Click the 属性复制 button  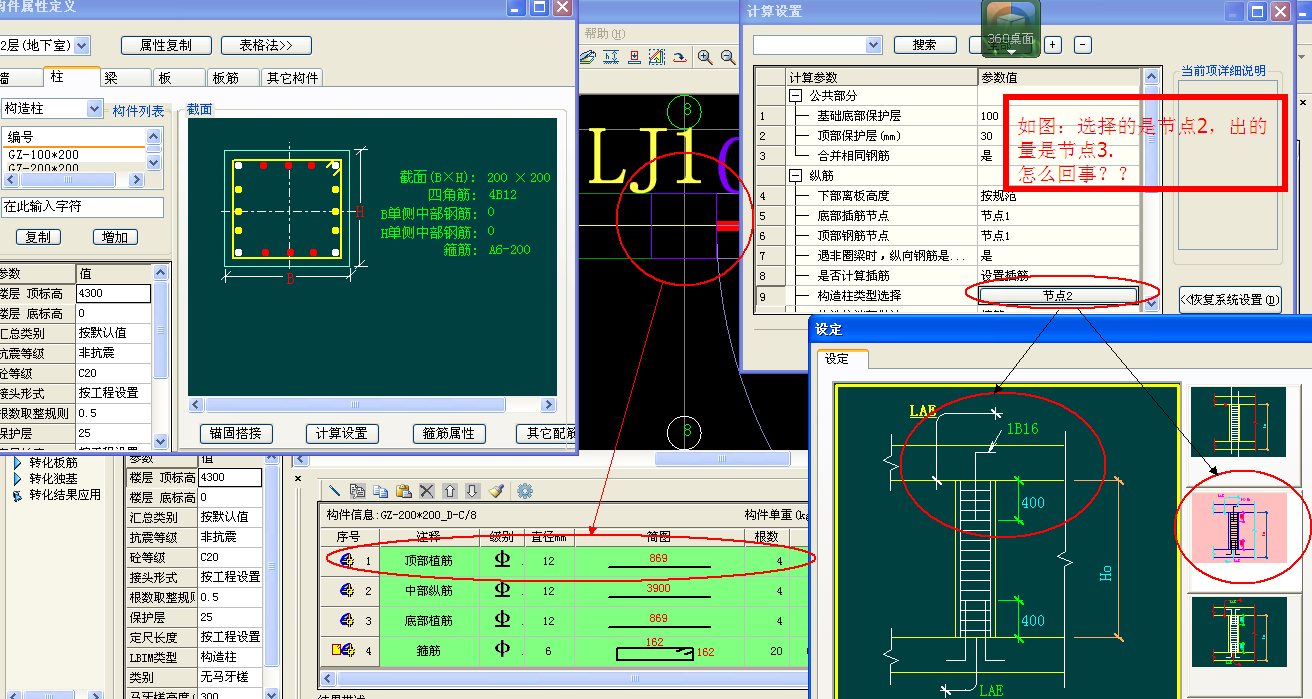(166, 45)
